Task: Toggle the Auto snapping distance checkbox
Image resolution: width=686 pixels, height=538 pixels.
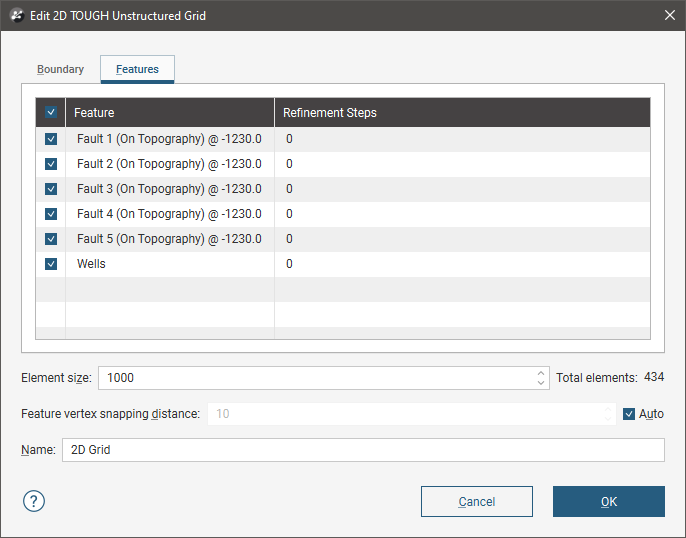Action: point(629,414)
